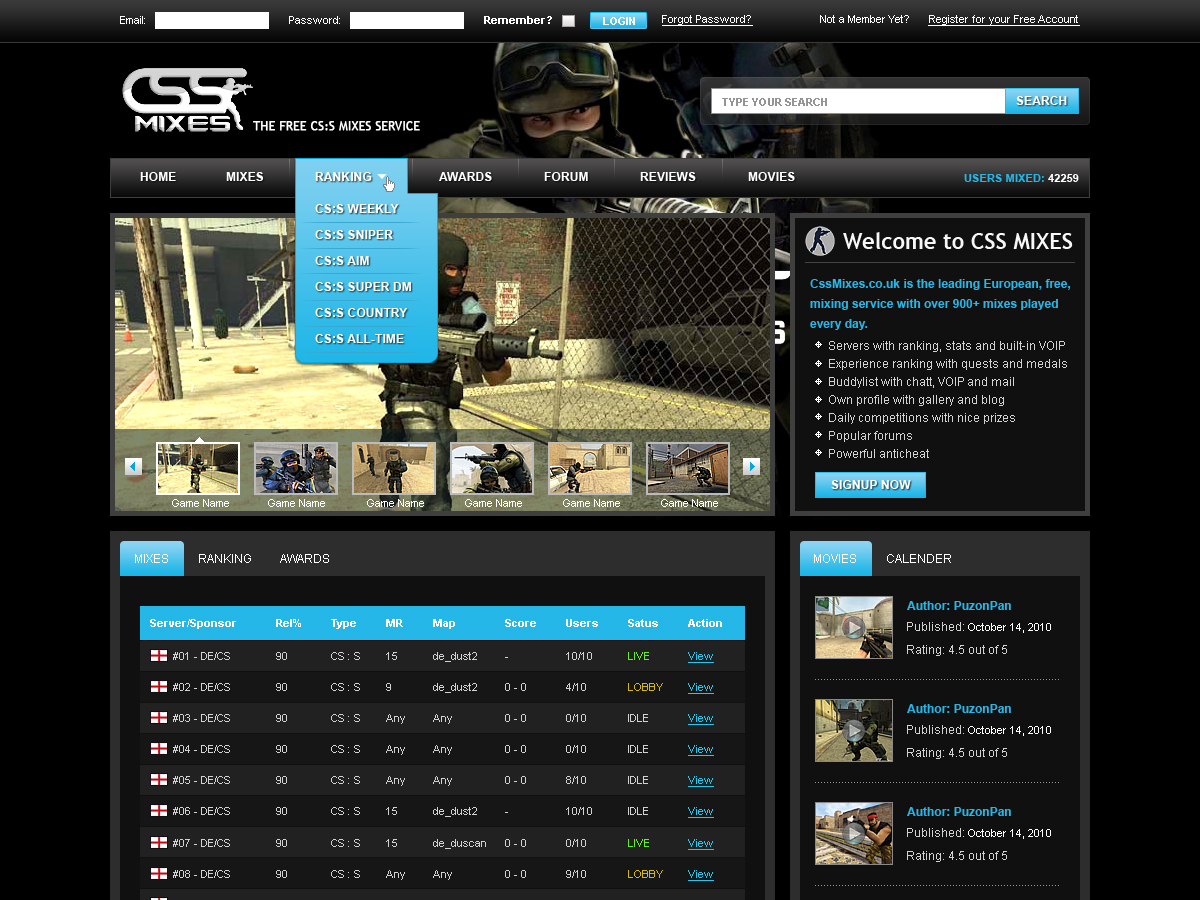Play the second movie thumbnail
Image resolution: width=1200 pixels, height=900 pixels.
click(854, 731)
